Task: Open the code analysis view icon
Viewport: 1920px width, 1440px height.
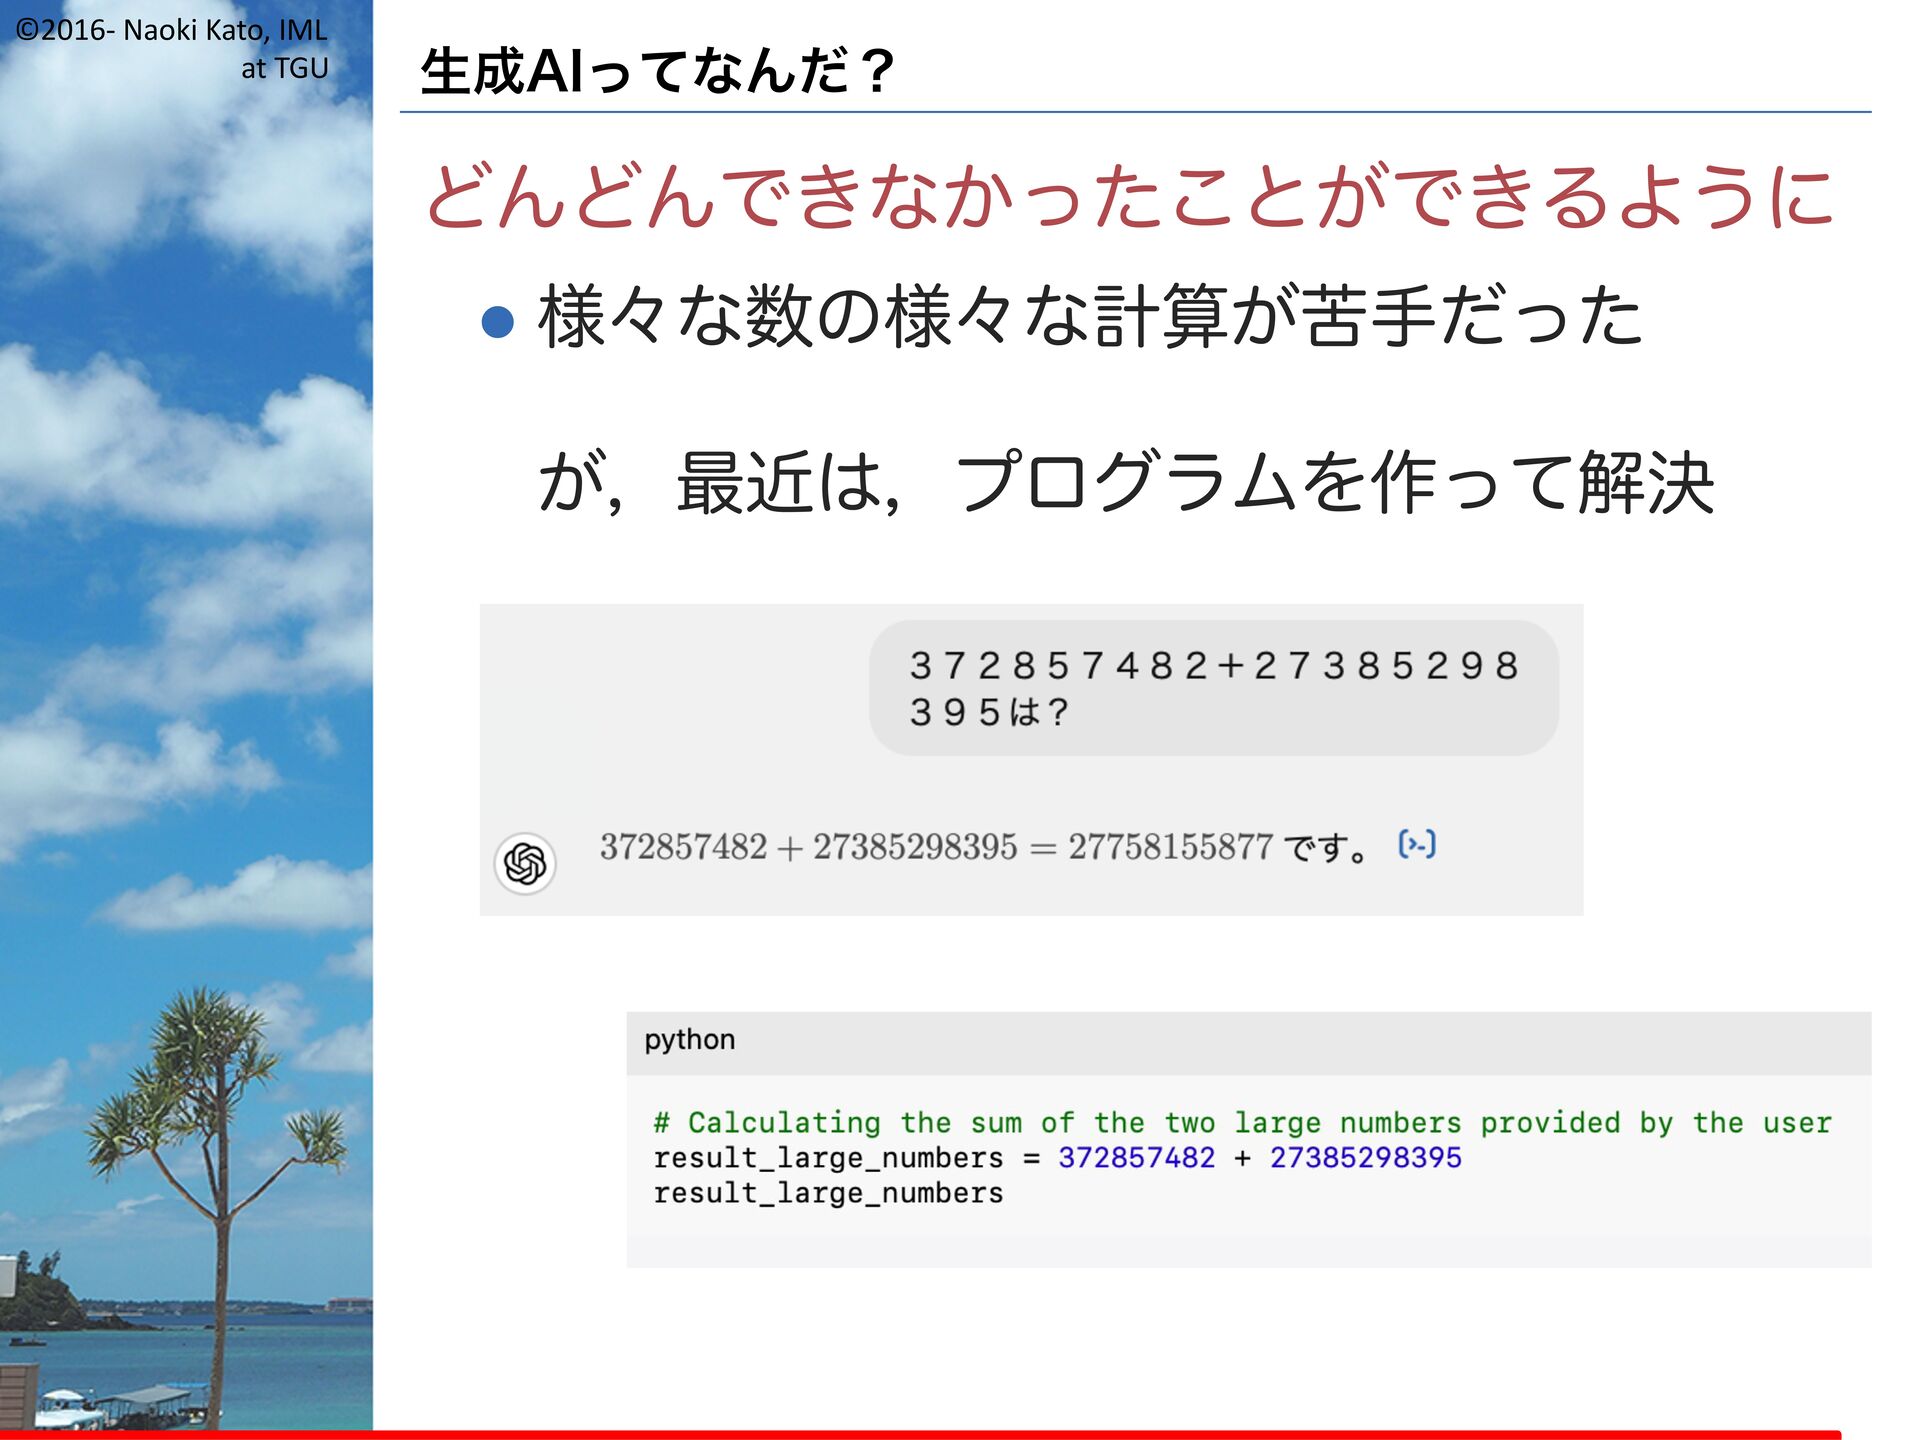Action: (1417, 845)
